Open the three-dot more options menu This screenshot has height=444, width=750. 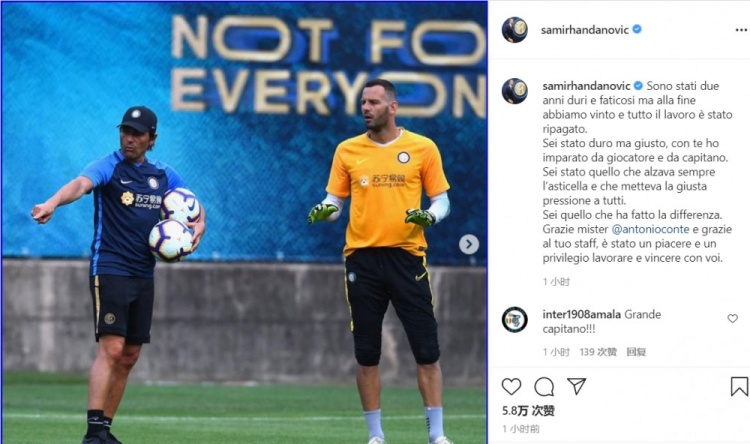[x=741, y=30]
